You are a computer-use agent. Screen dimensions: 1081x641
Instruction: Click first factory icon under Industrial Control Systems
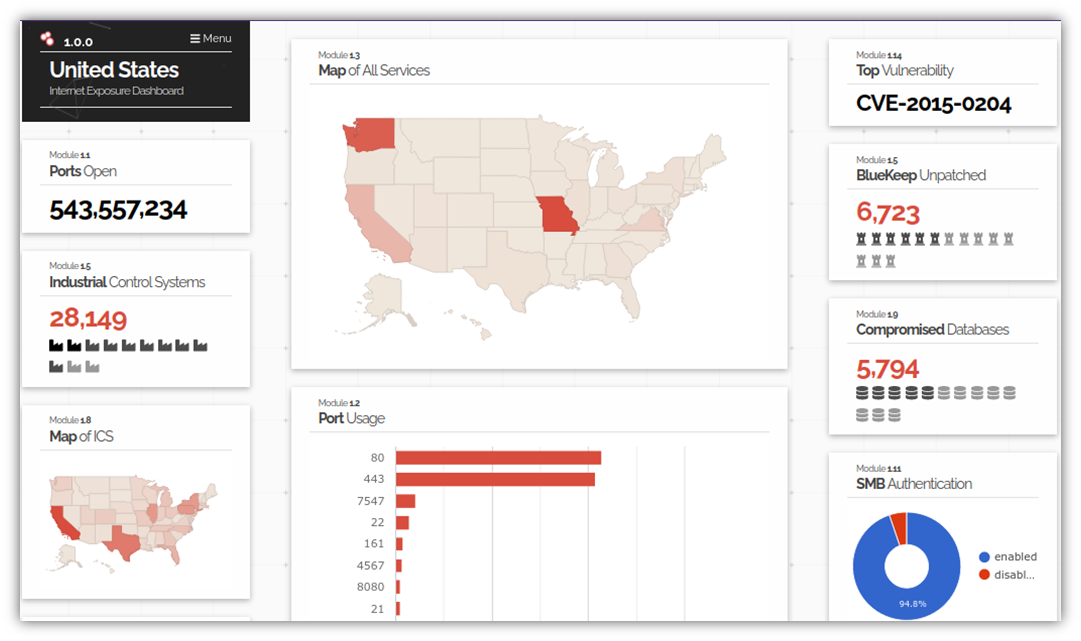pos(56,345)
